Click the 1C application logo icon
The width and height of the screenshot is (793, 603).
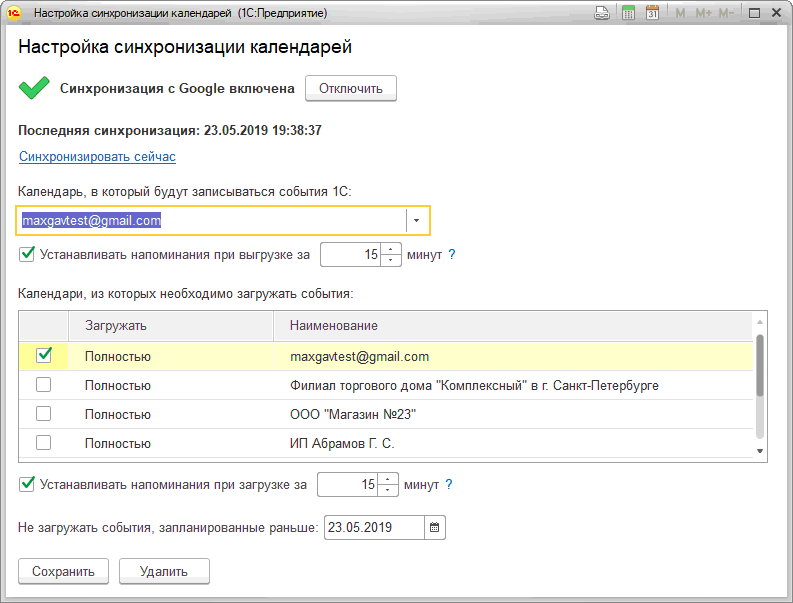[x=14, y=13]
